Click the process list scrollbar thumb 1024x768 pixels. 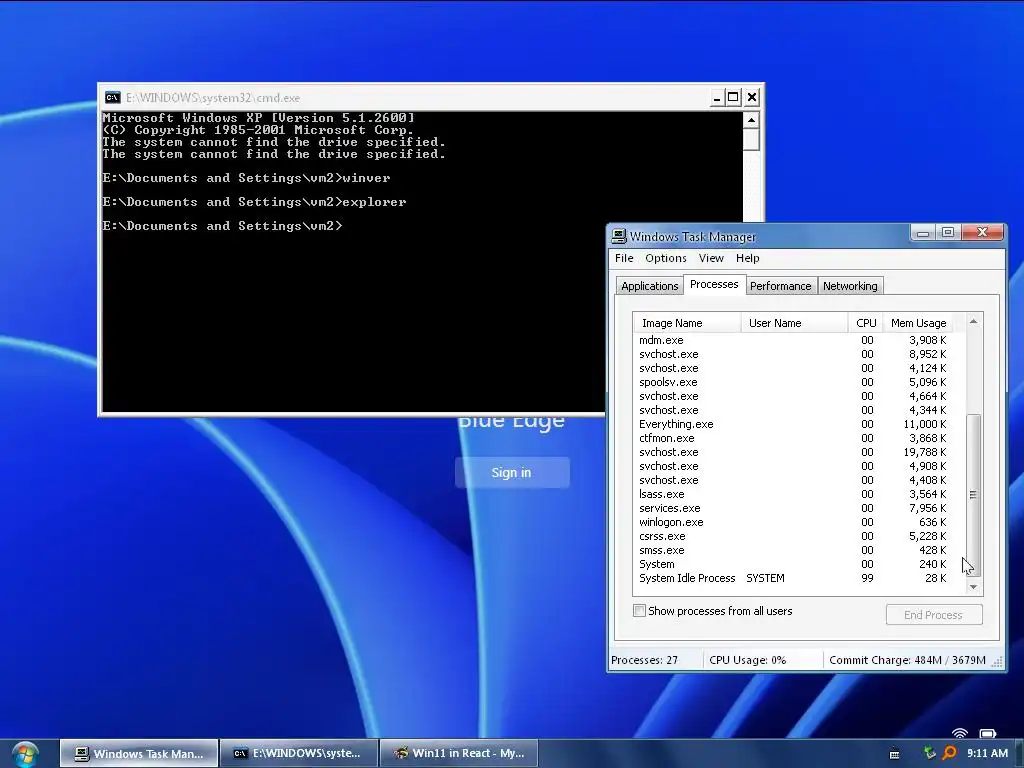[x=973, y=494]
